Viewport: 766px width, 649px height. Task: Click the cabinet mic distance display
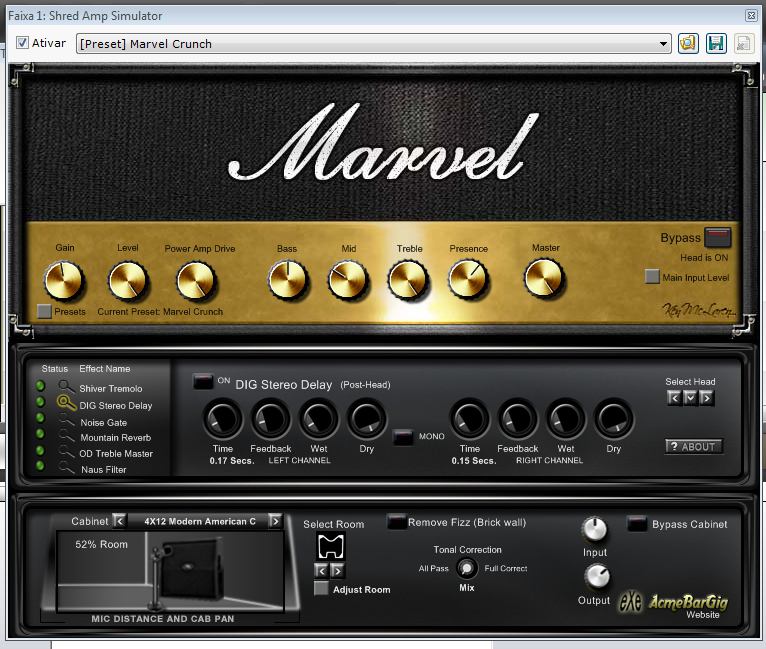tap(170, 571)
